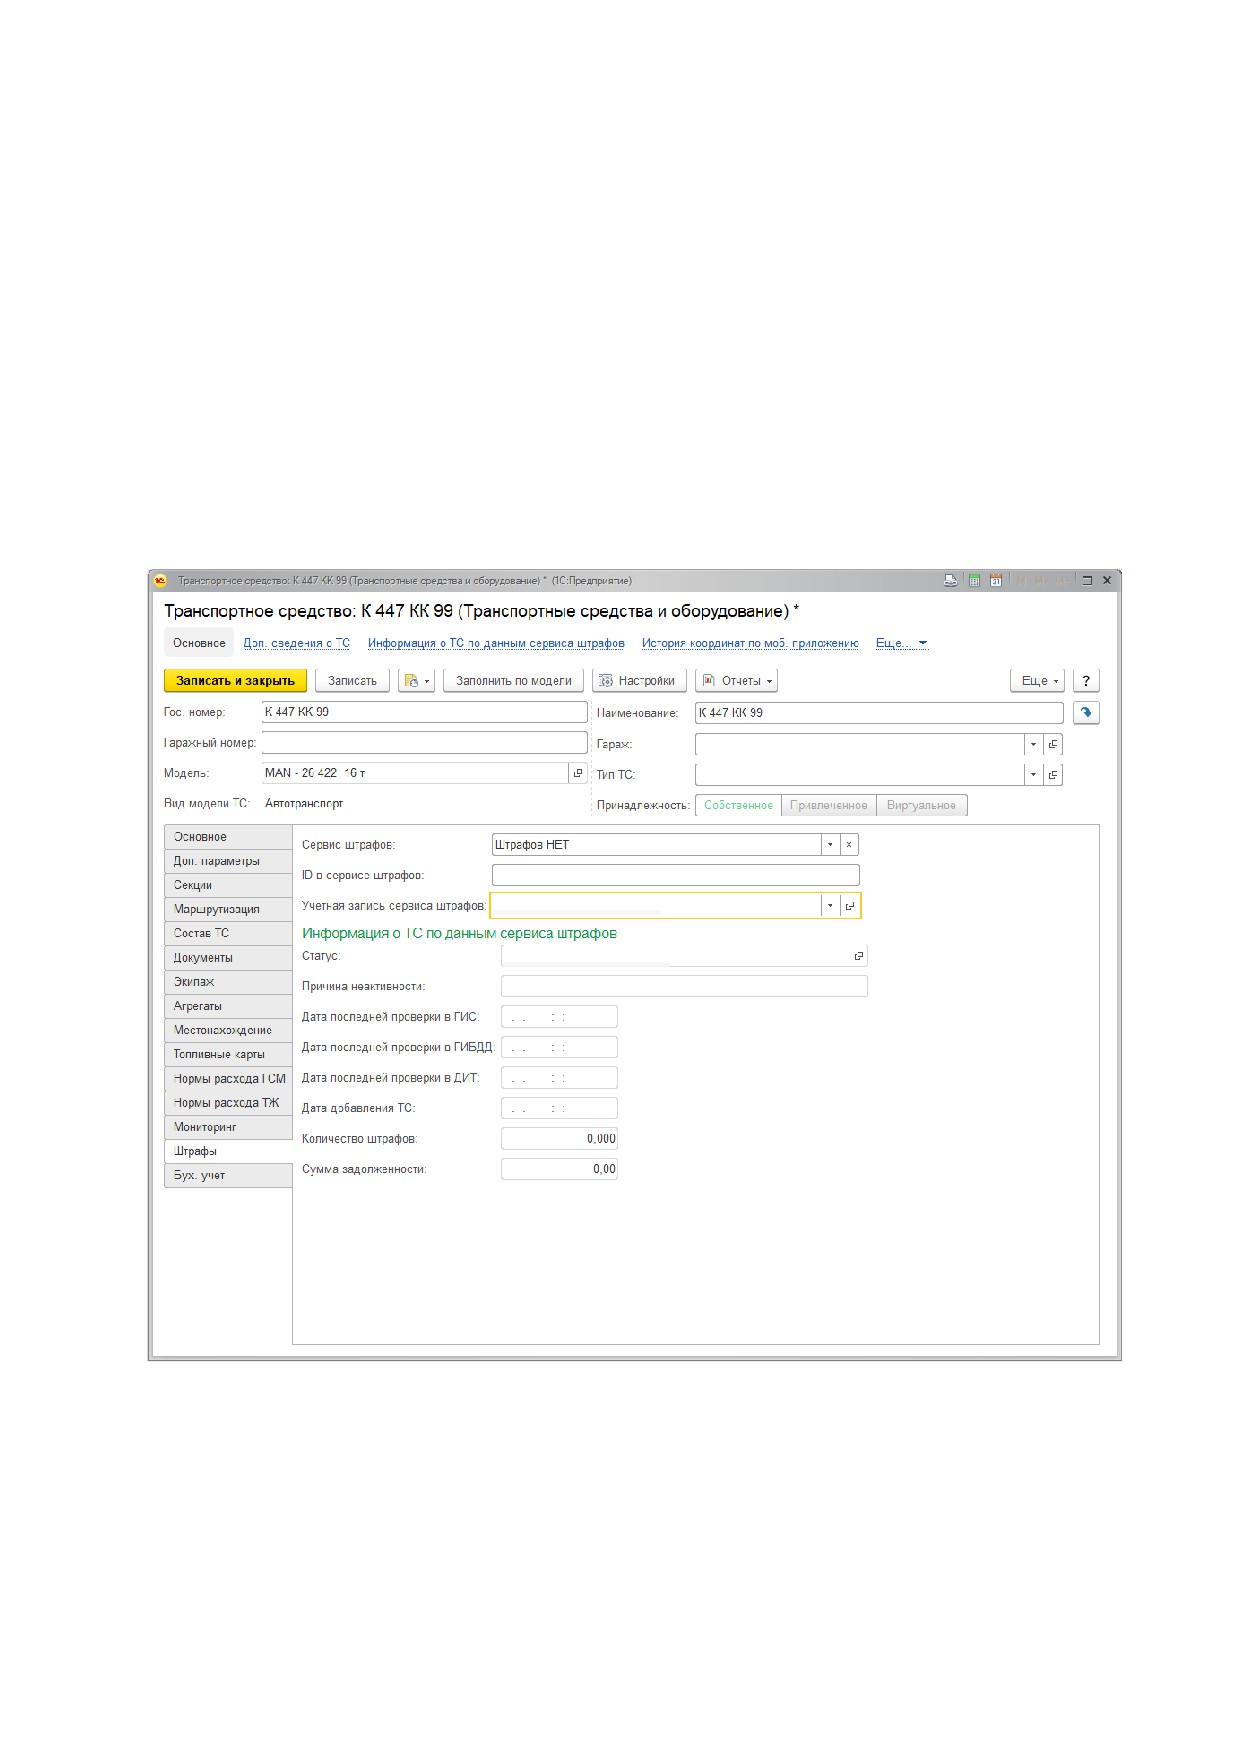Open История координат по моб. приложению link

tap(750, 643)
